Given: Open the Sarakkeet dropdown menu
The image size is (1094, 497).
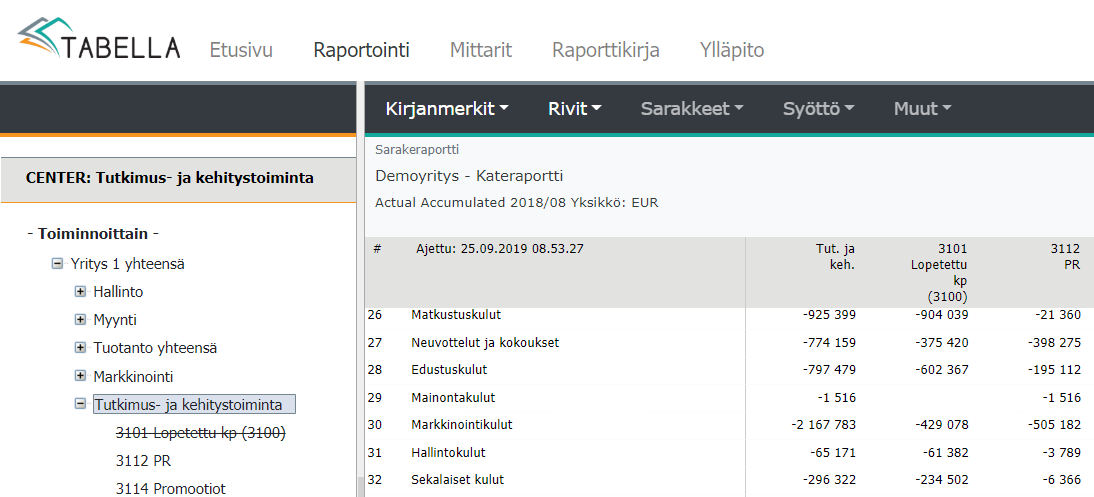Looking at the screenshot, I should [692, 109].
